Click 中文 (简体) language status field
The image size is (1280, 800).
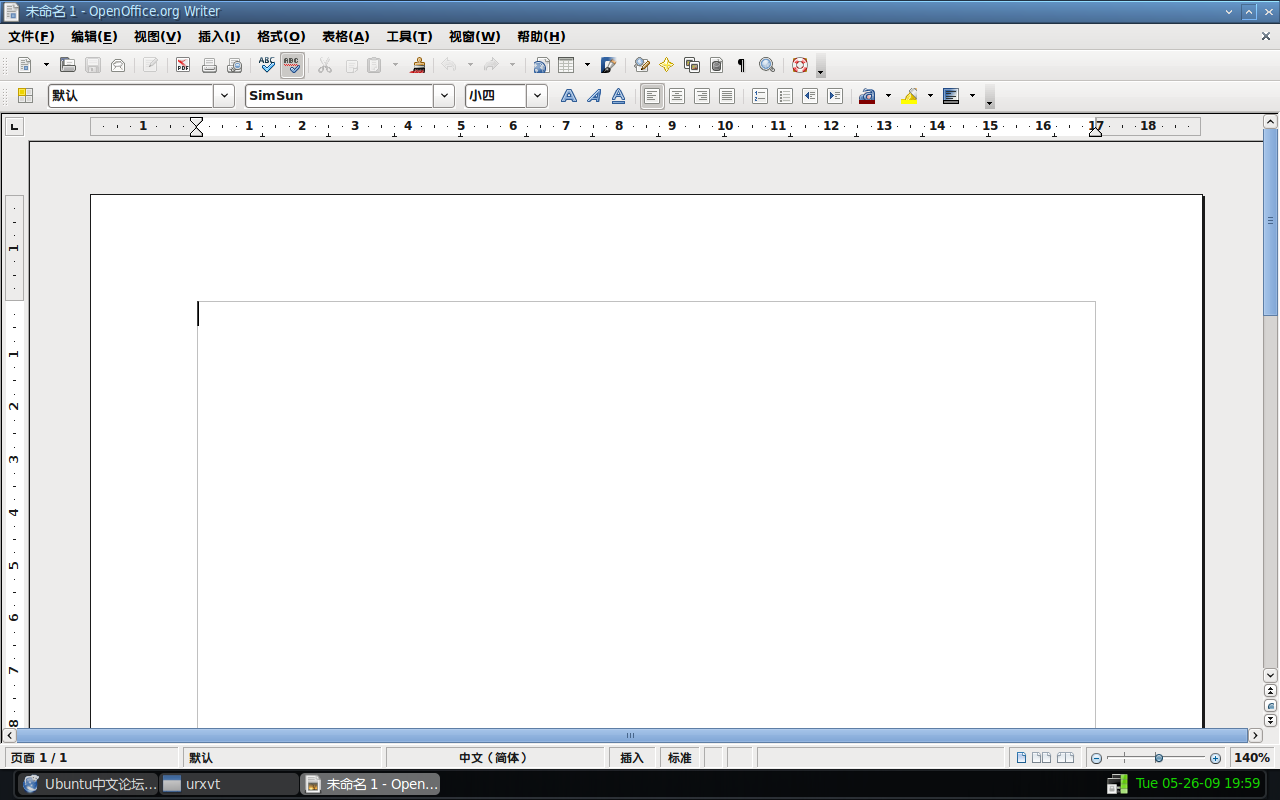tap(494, 758)
